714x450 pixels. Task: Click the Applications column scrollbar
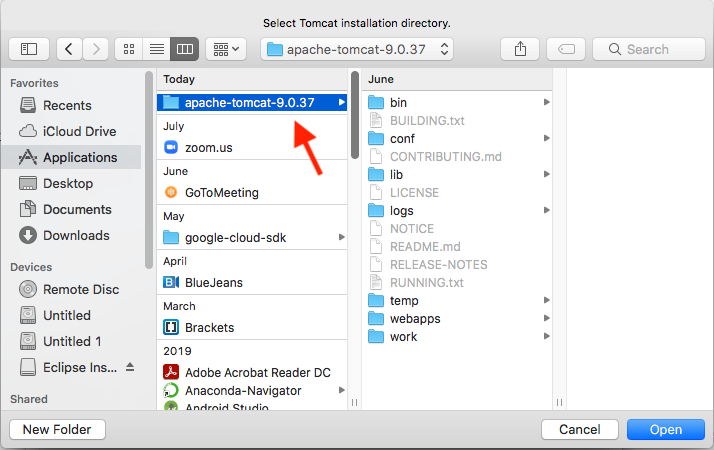(355, 115)
